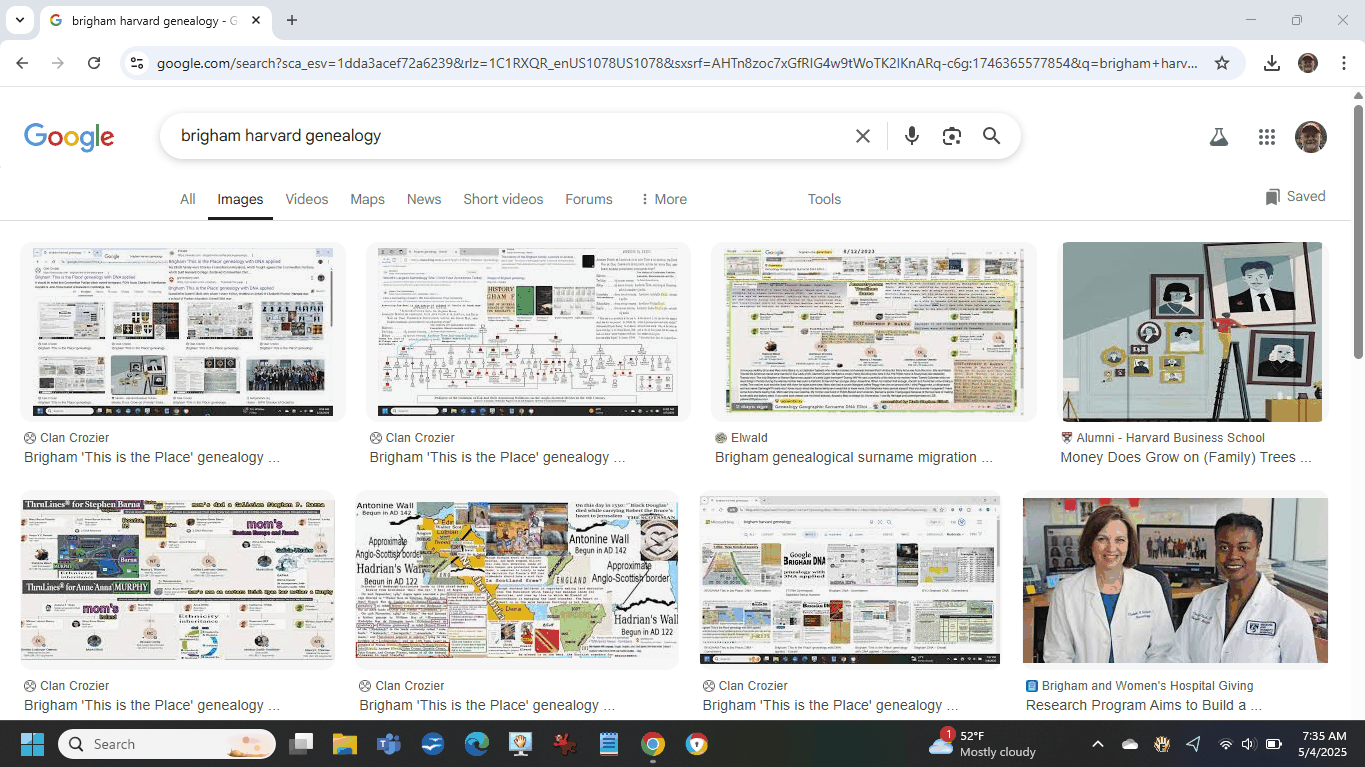Open Microsoft Edge from taskbar
This screenshot has width=1365, height=767.
click(477, 744)
